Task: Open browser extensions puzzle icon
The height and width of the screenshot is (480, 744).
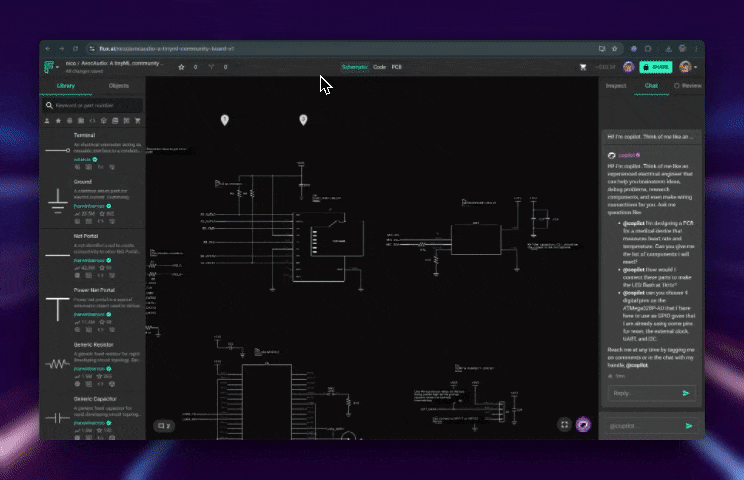Action: (648, 49)
